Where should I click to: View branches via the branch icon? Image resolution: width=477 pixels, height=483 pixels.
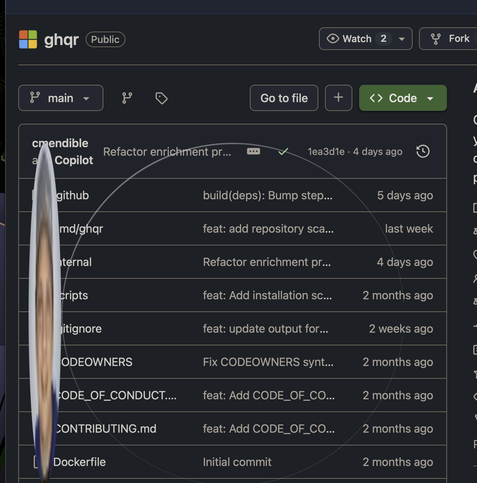click(x=127, y=98)
